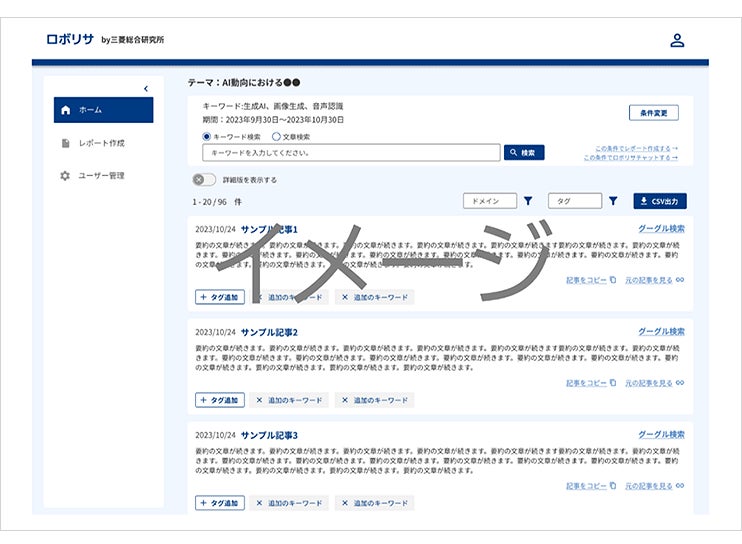Image resolution: width=742 pixels, height=544 pixels.
Task: Focus the keyword search input field
Action: coord(351,153)
